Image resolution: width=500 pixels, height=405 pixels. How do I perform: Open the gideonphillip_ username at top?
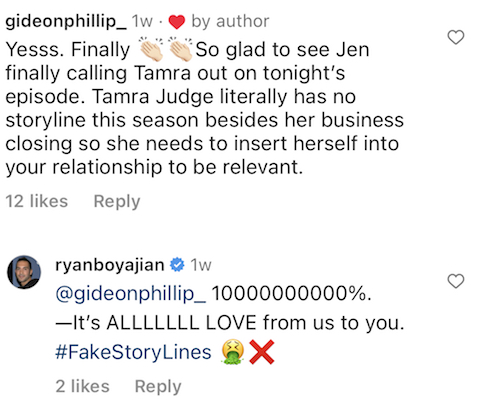click(x=66, y=22)
